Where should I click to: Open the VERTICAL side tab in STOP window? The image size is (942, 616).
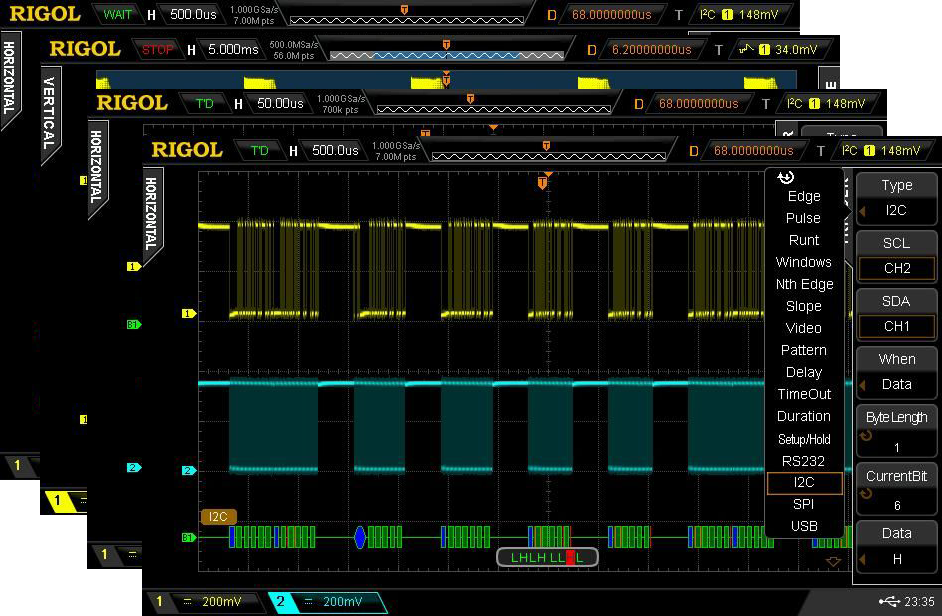click(49, 114)
